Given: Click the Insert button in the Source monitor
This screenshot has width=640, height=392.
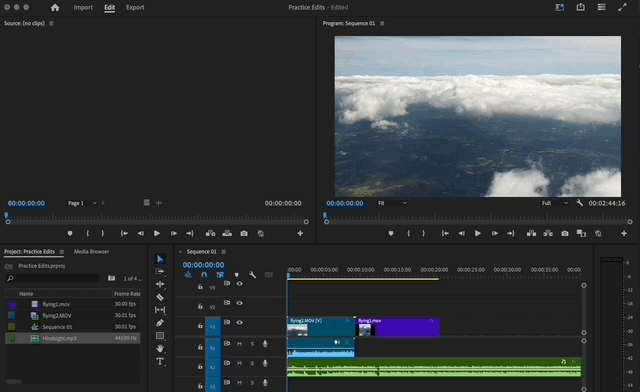Looking at the screenshot, I should click(210, 233).
